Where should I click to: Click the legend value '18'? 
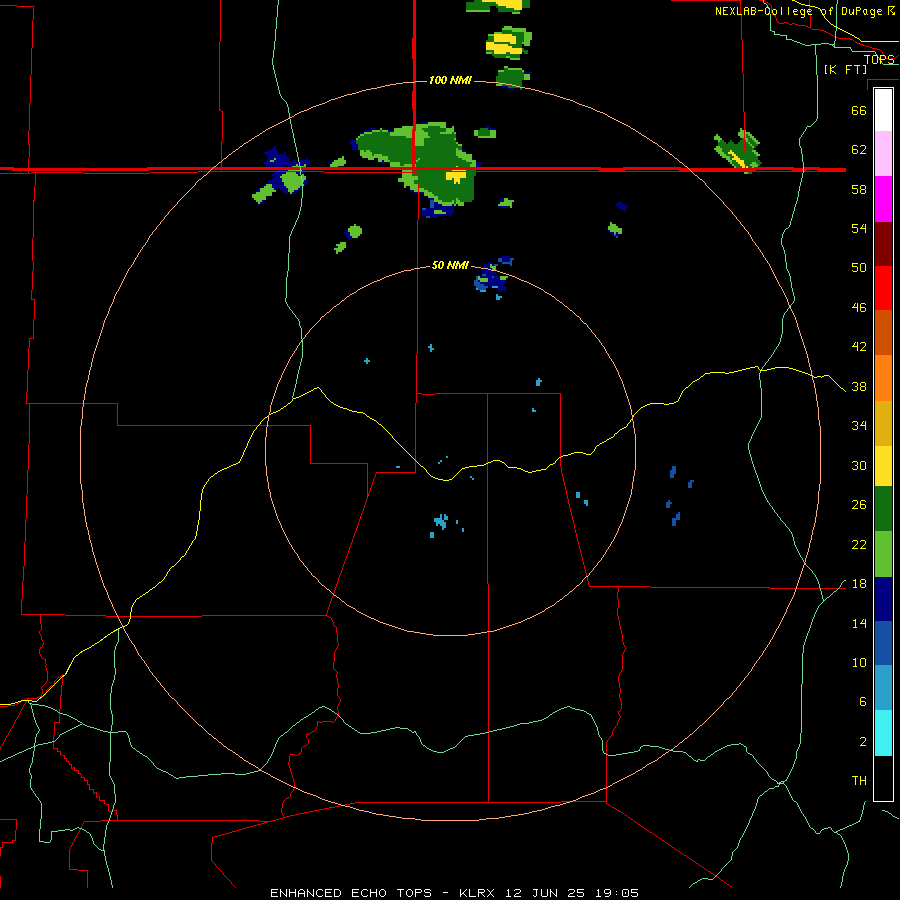point(859,584)
